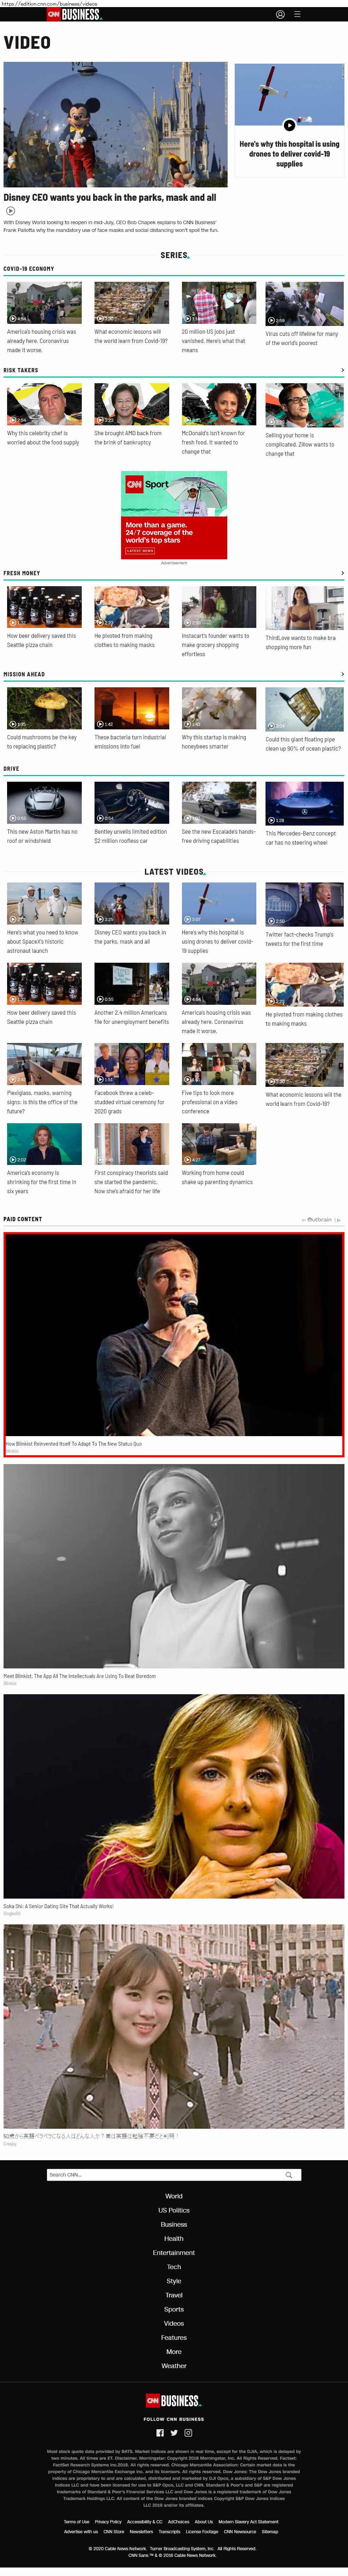Viewport: 348px width, 2576px height.
Task: Expand the Fresh Money series arrow
Action: point(342,573)
